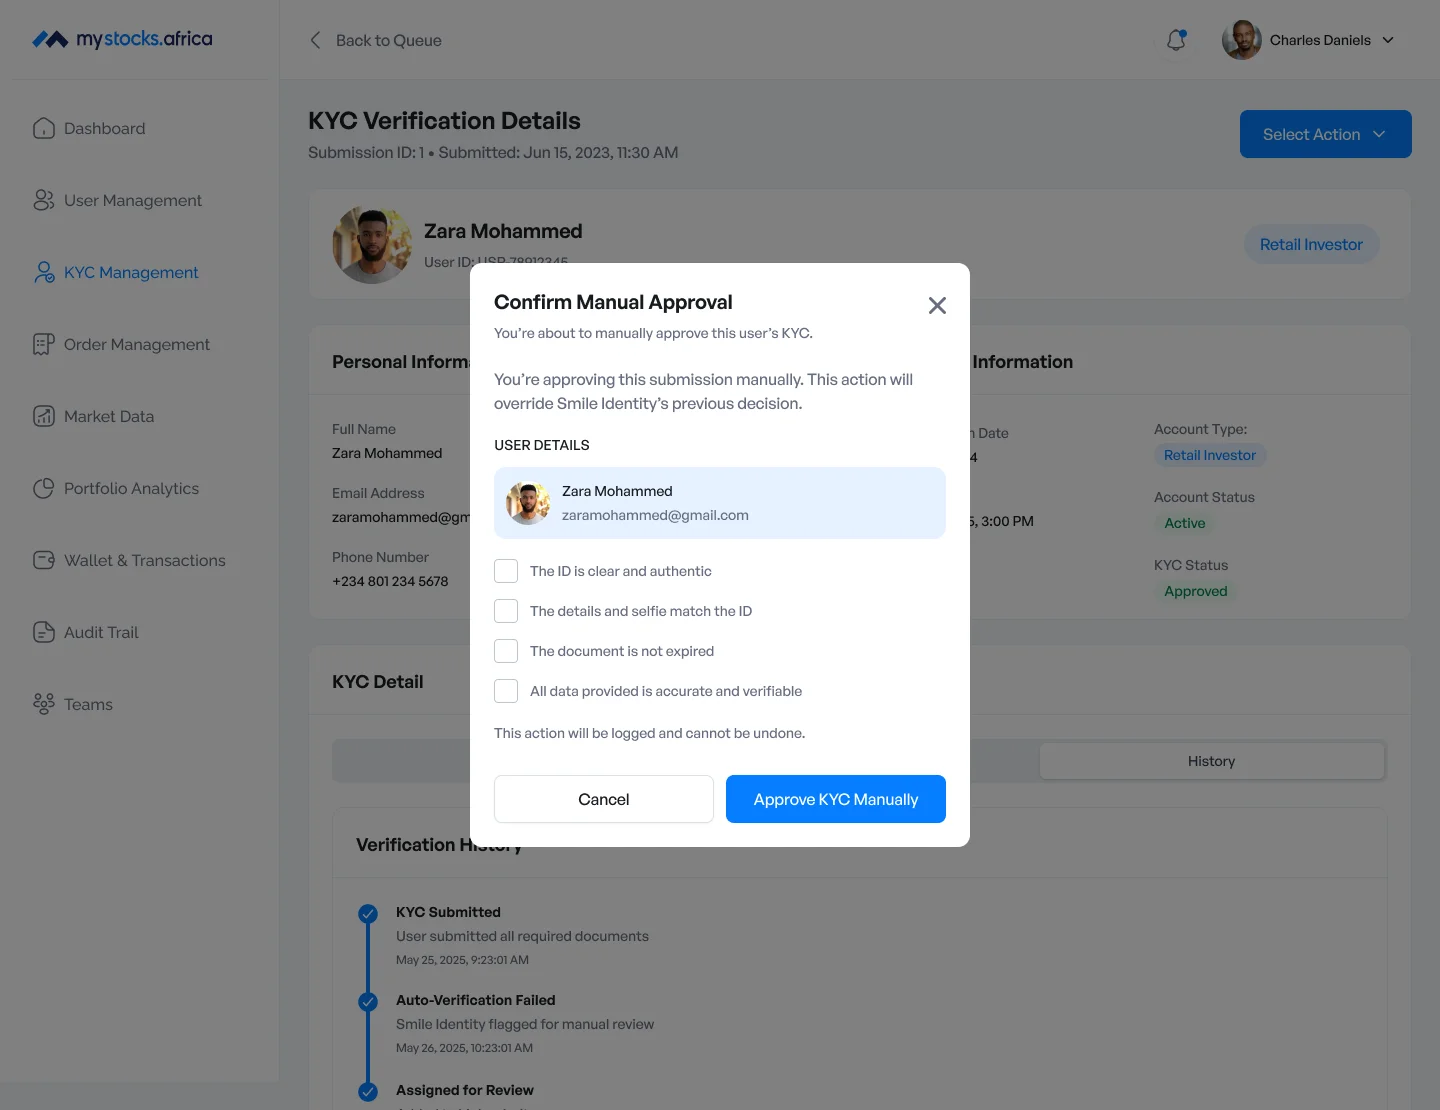Viewport: 1440px width, 1110px height.
Task: Click the user avatar inside the dialog
Action: (x=528, y=503)
